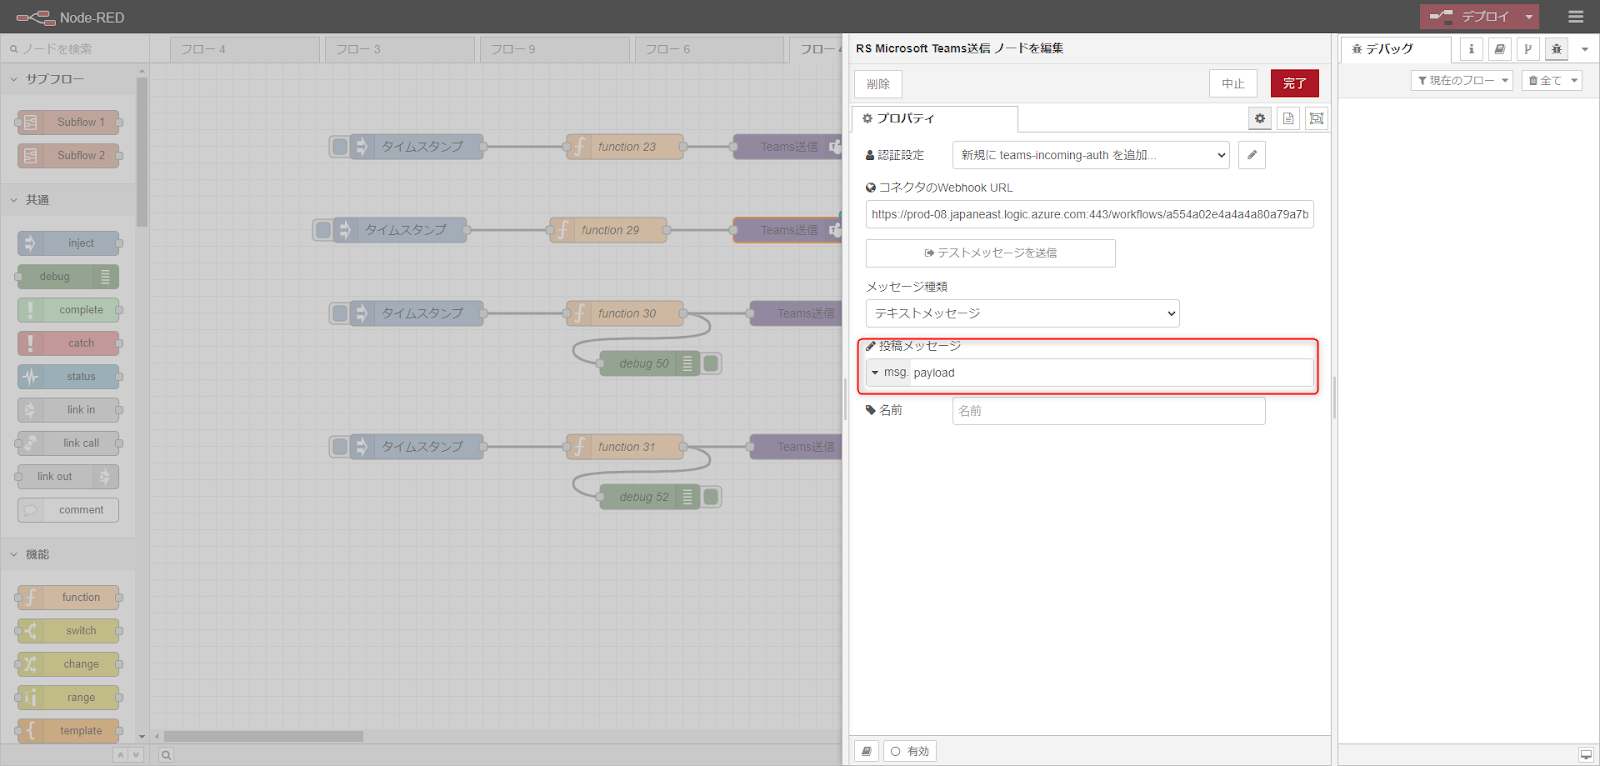
Task: Open the Node-RED hamburger main menu
Action: [1576, 17]
